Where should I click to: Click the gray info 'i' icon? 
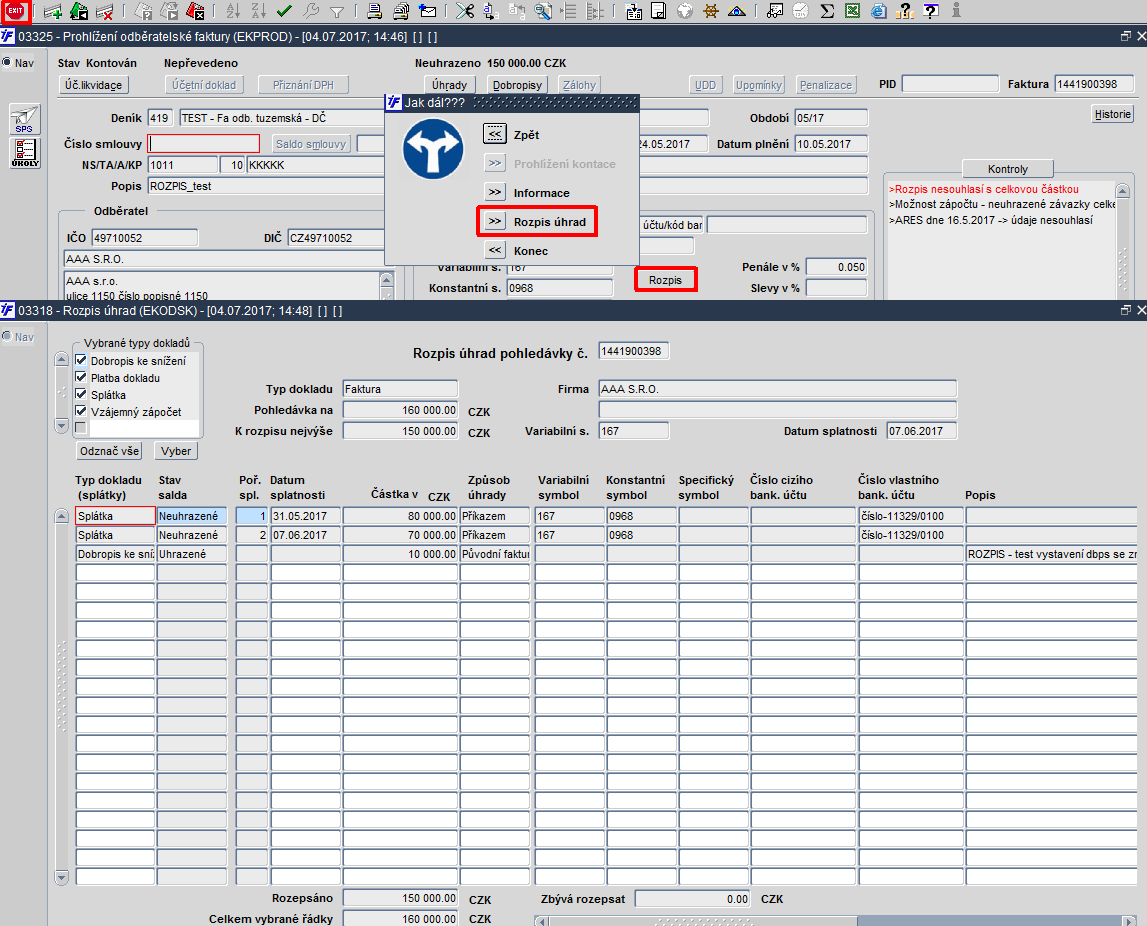pos(956,11)
